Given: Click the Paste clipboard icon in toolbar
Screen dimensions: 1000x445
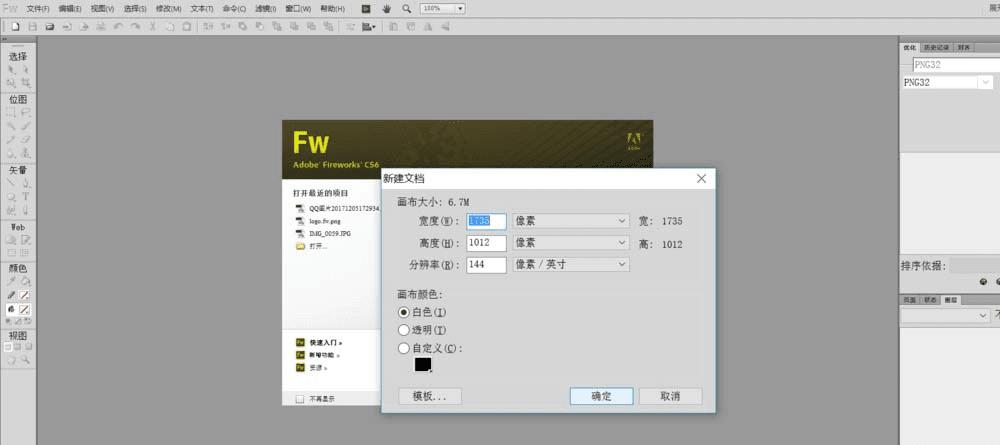Looking at the screenshot, I should [186, 27].
